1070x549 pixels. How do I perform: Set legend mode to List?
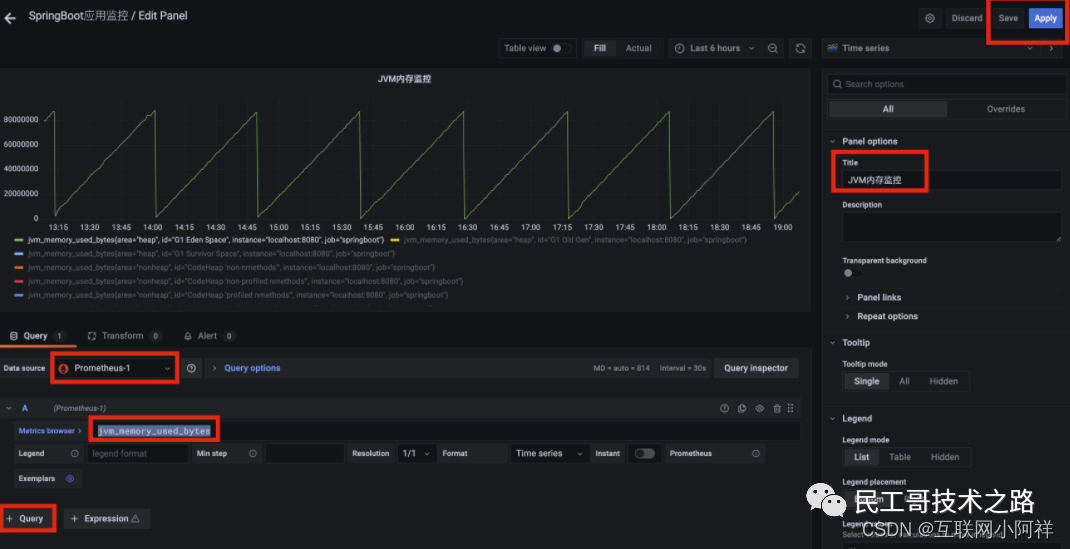coord(861,457)
